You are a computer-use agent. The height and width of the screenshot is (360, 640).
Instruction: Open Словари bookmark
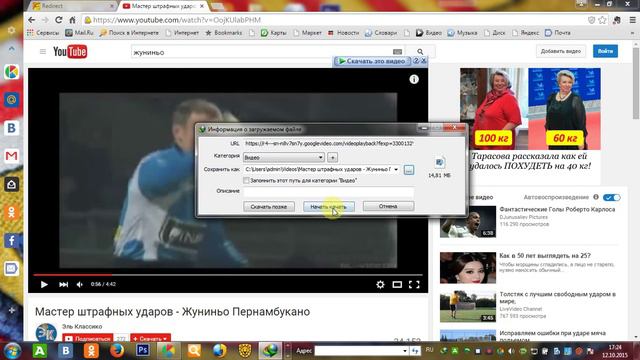381,33
